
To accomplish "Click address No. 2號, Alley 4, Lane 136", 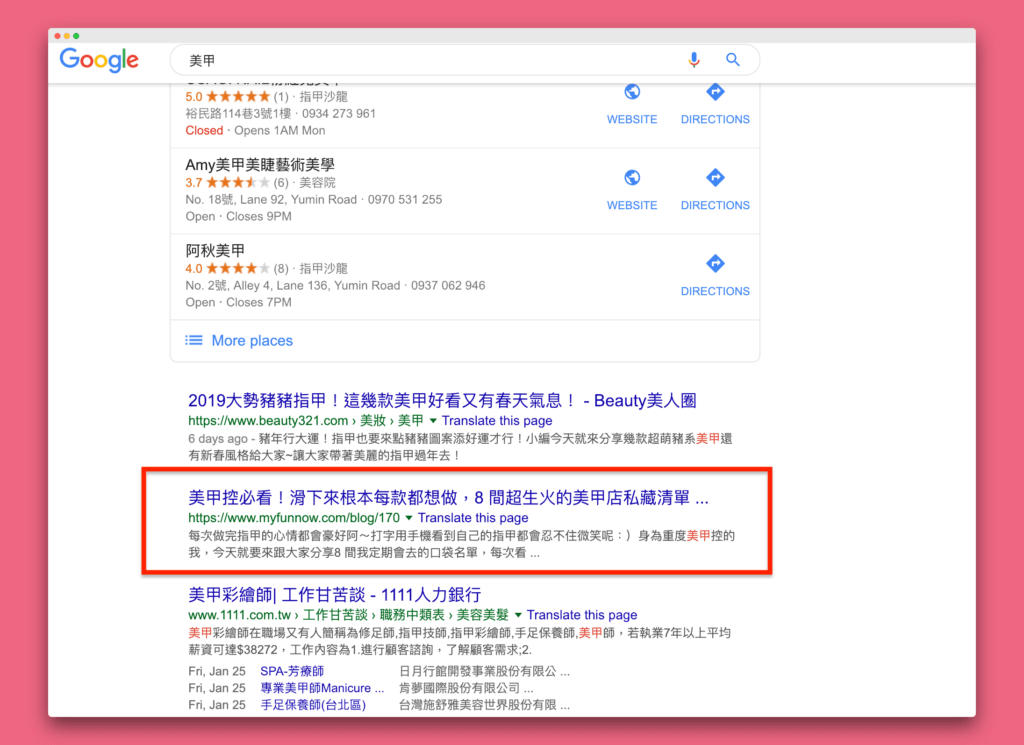I will (293, 285).
